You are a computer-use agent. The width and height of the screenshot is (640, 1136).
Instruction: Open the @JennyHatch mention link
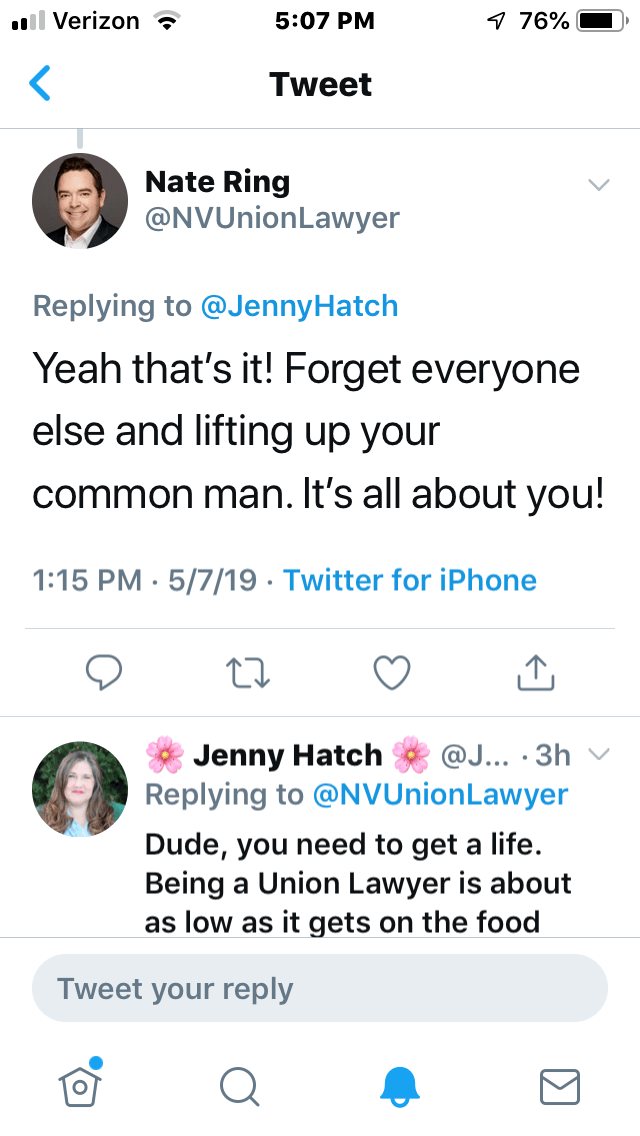pyautogui.click(x=299, y=306)
